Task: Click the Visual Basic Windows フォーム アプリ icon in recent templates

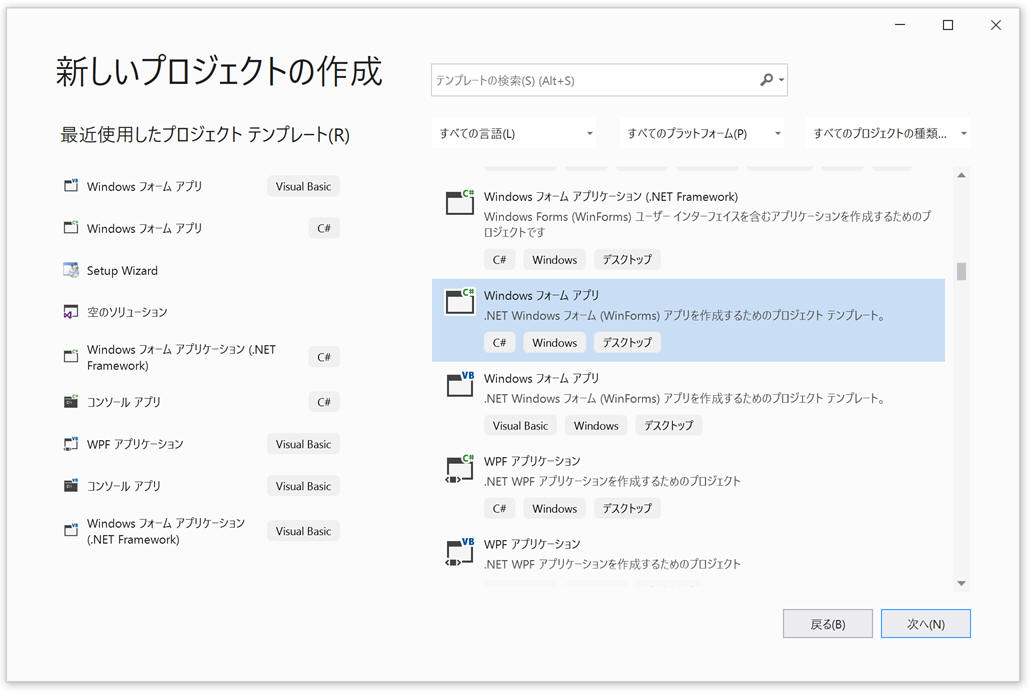Action: [71, 186]
